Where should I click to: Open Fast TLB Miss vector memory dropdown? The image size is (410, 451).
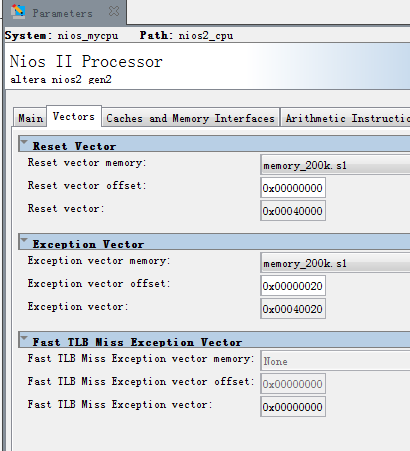point(335,361)
